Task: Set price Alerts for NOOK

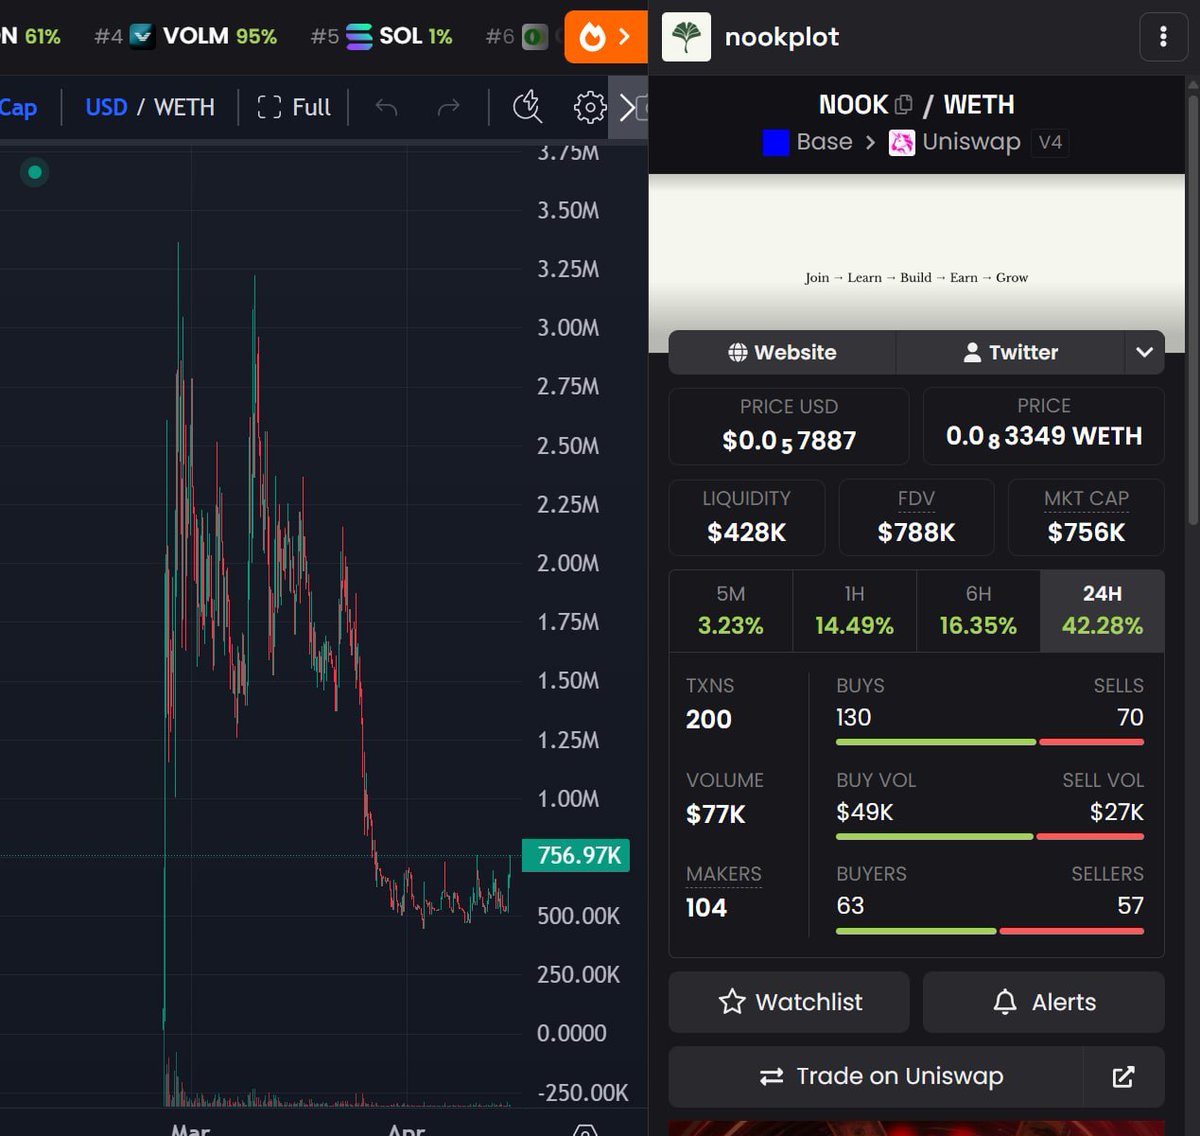Action: 1044,1002
